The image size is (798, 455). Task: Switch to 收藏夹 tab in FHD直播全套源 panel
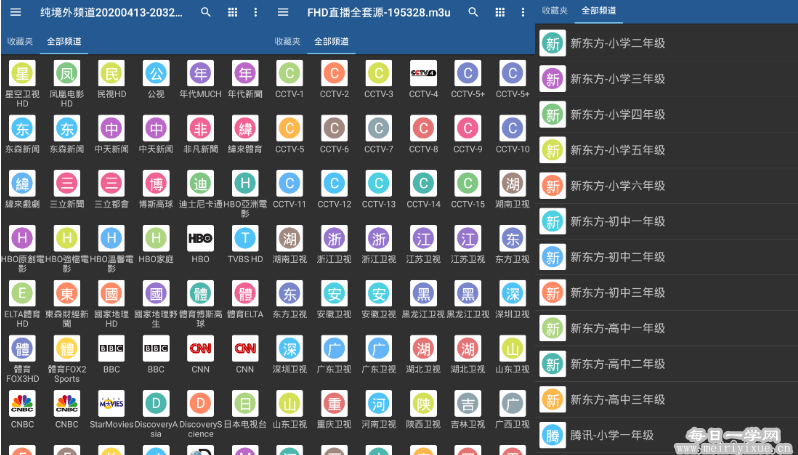point(288,41)
